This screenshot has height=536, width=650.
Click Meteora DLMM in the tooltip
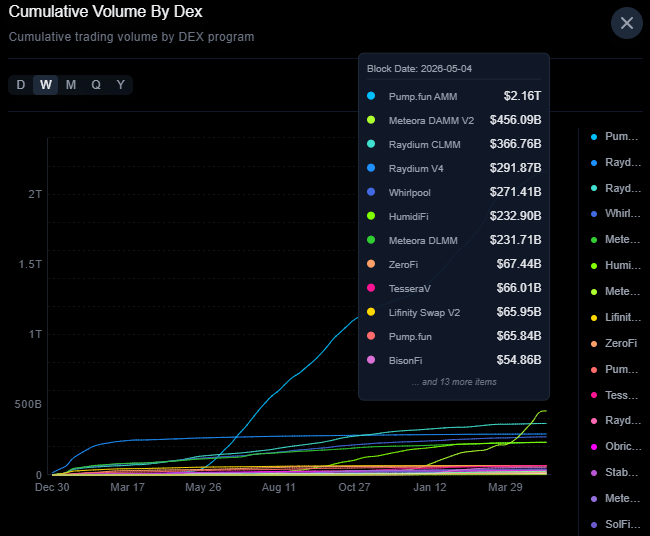coord(423,241)
